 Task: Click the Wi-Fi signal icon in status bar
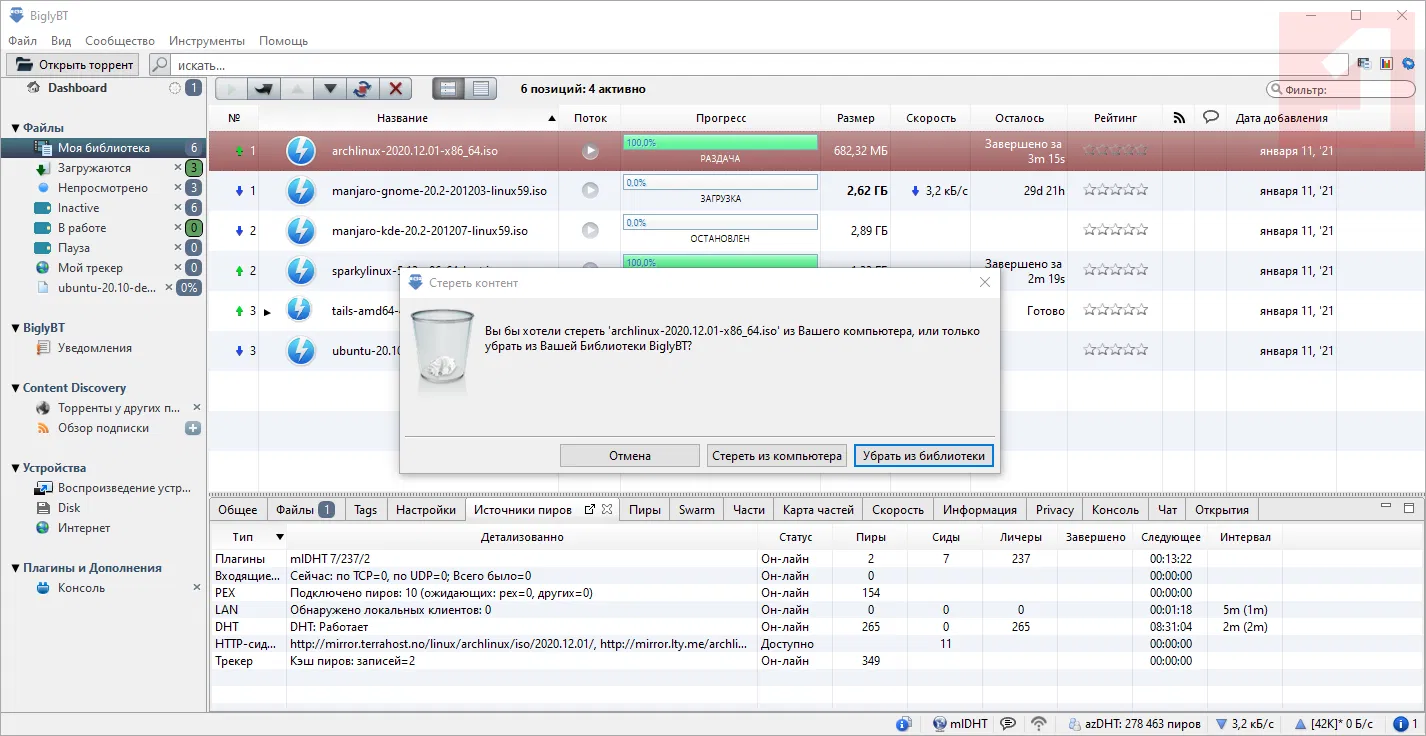click(x=1039, y=724)
